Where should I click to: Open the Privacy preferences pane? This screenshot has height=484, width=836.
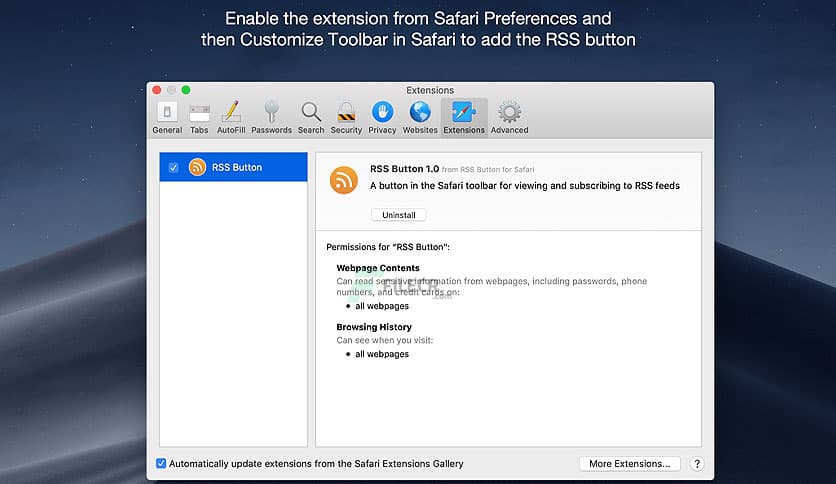click(382, 118)
